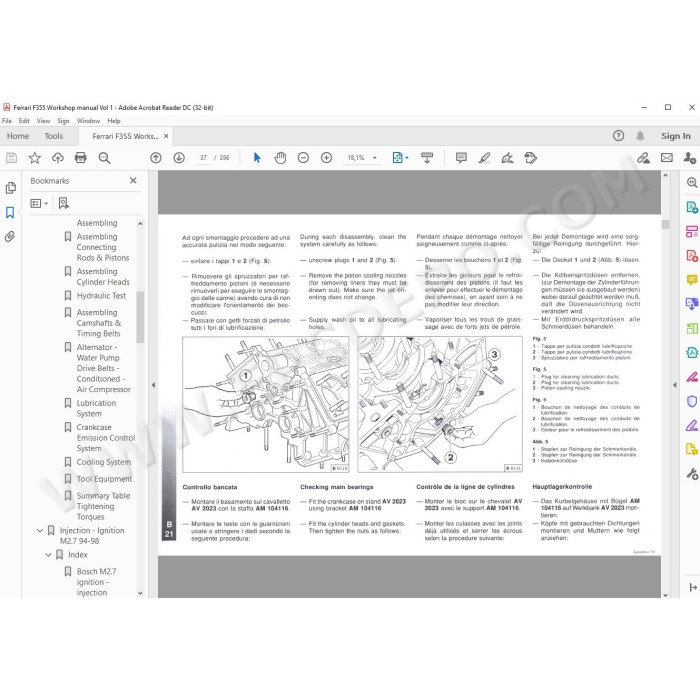700x700 pixels.
Task: Open the Lubrication System bookmark
Action: point(96,408)
